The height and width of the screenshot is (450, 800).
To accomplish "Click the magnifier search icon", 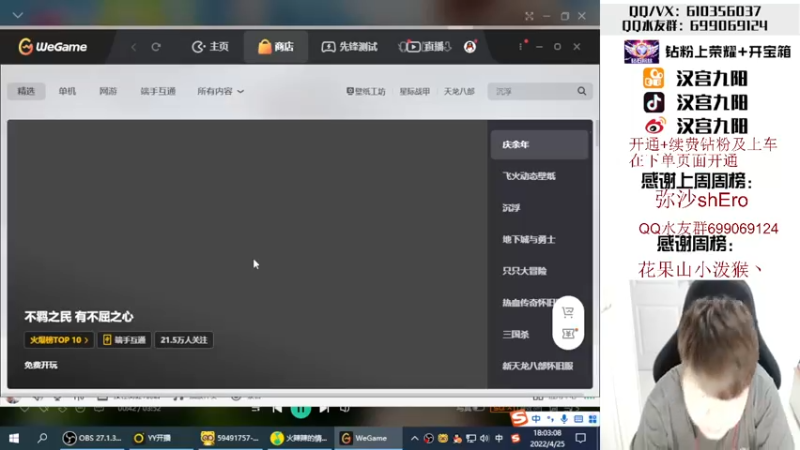I will (582, 91).
